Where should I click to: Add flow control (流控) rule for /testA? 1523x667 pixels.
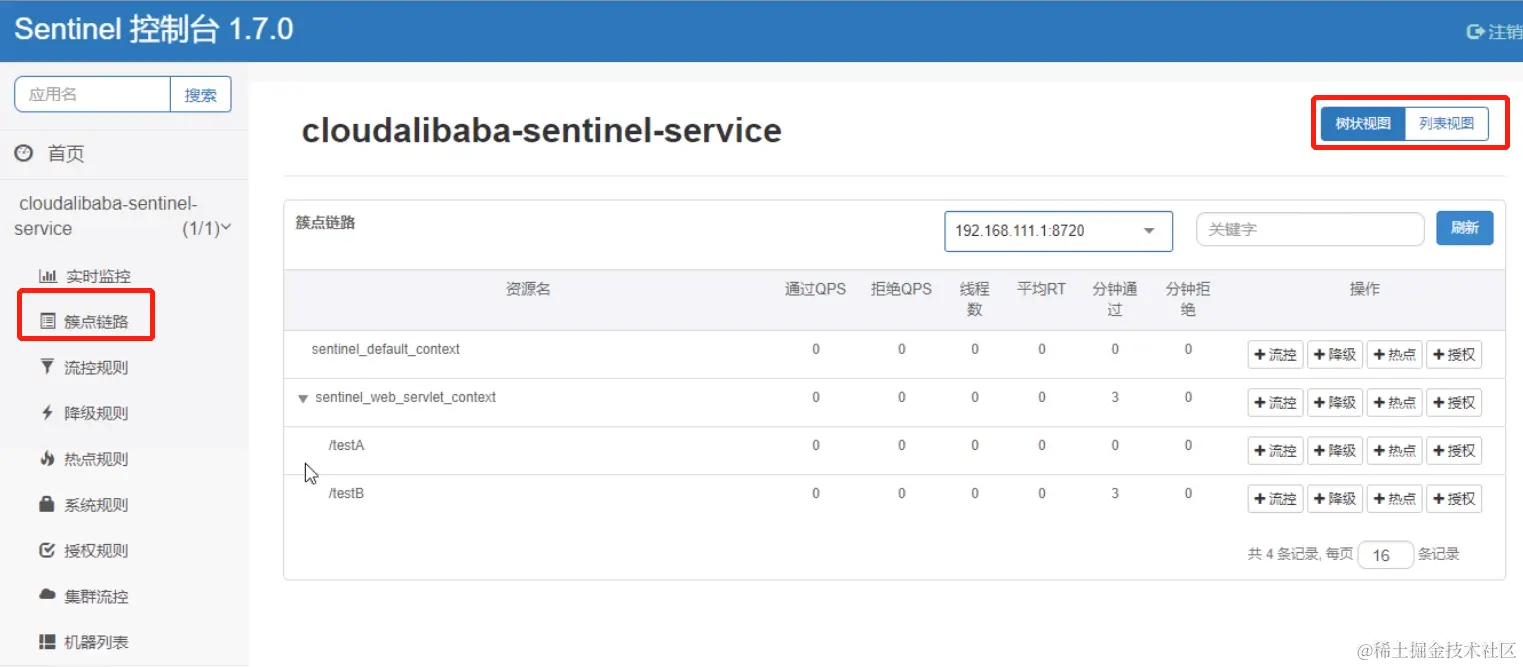(1275, 451)
